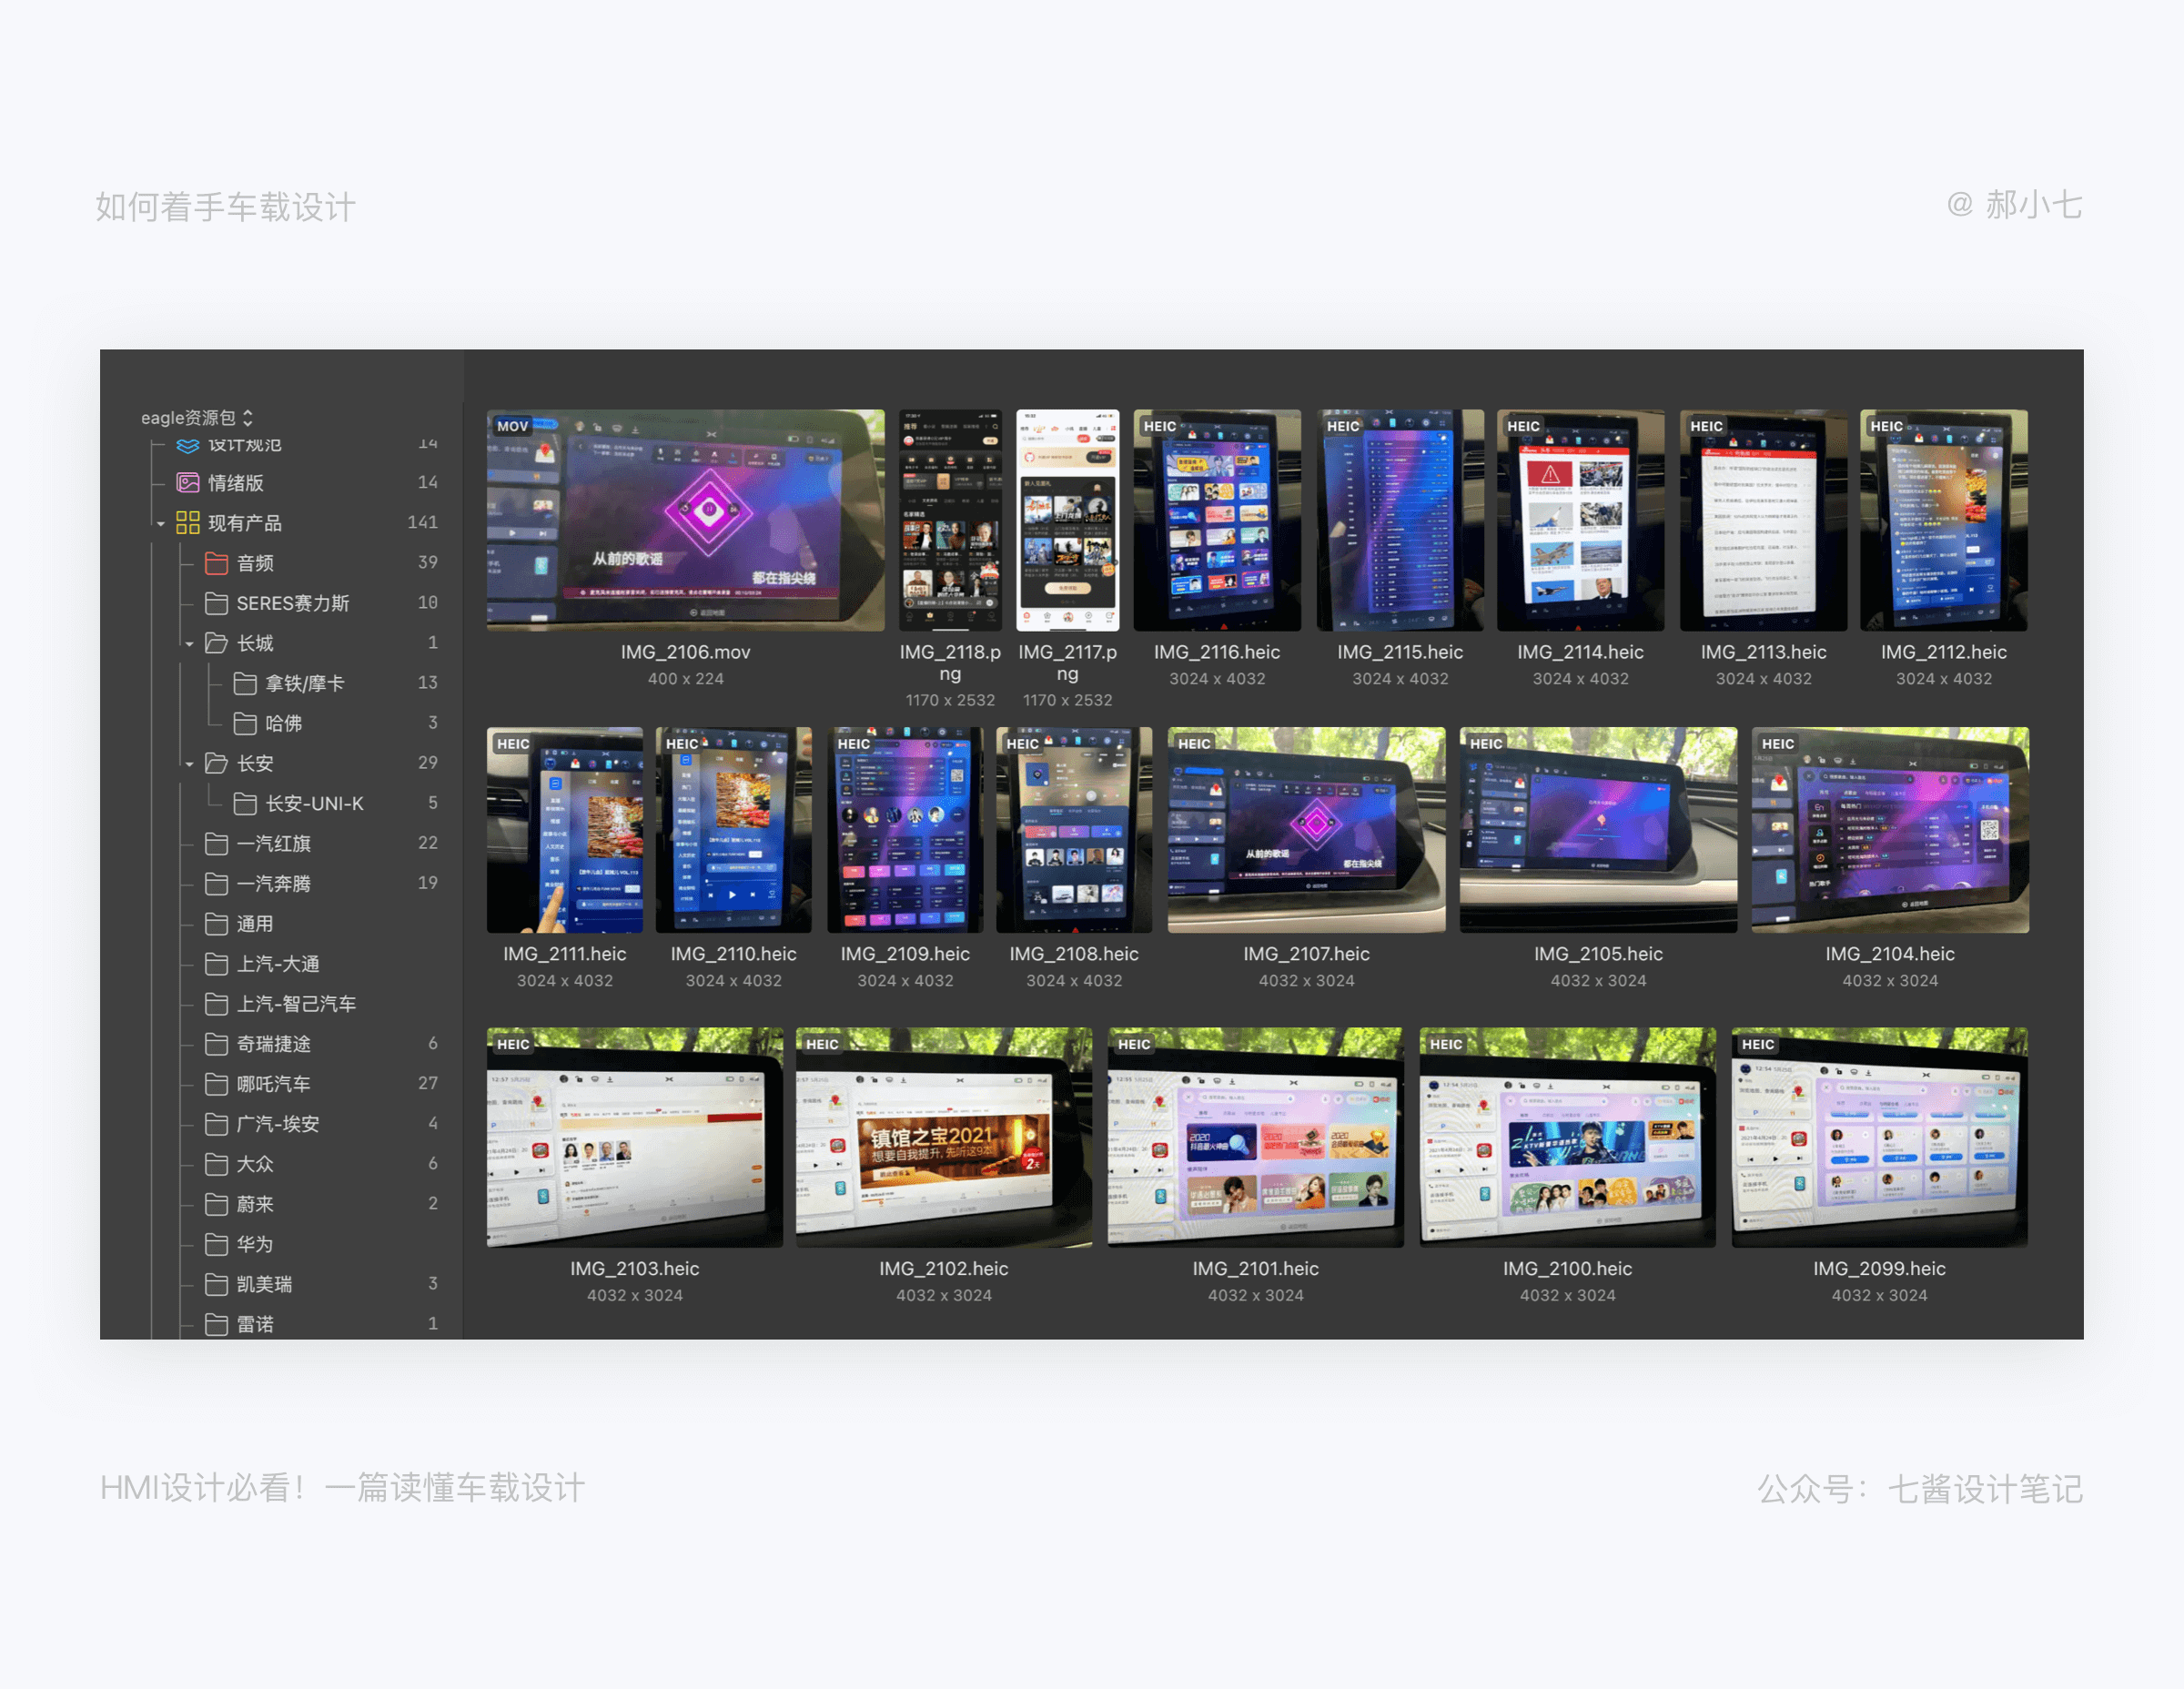Select the 华为 folder entry
The height and width of the screenshot is (1689, 2184).
pyautogui.click(x=254, y=1244)
